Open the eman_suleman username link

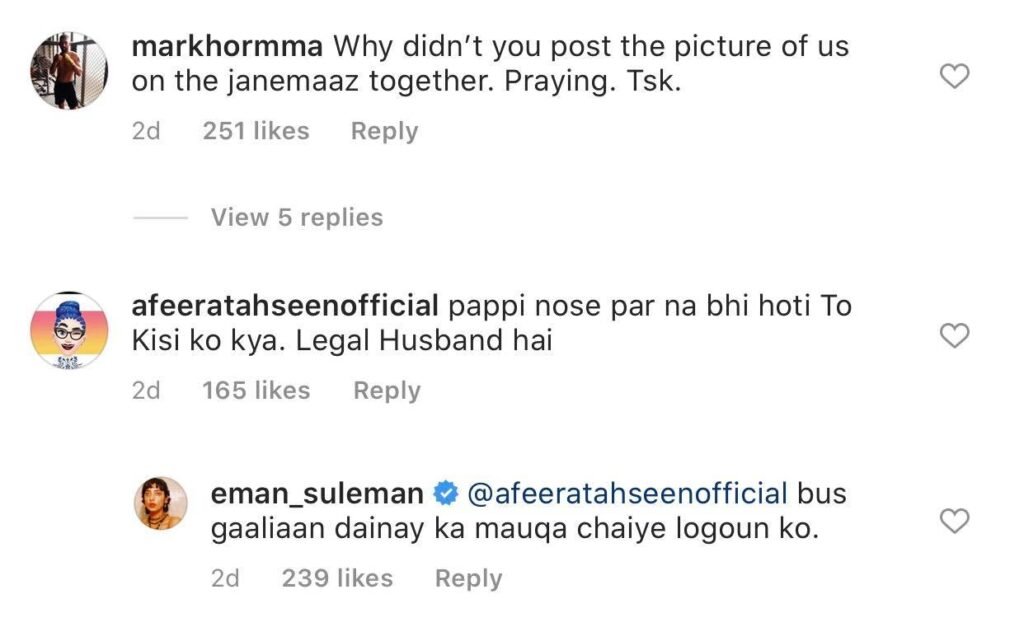pos(317,493)
